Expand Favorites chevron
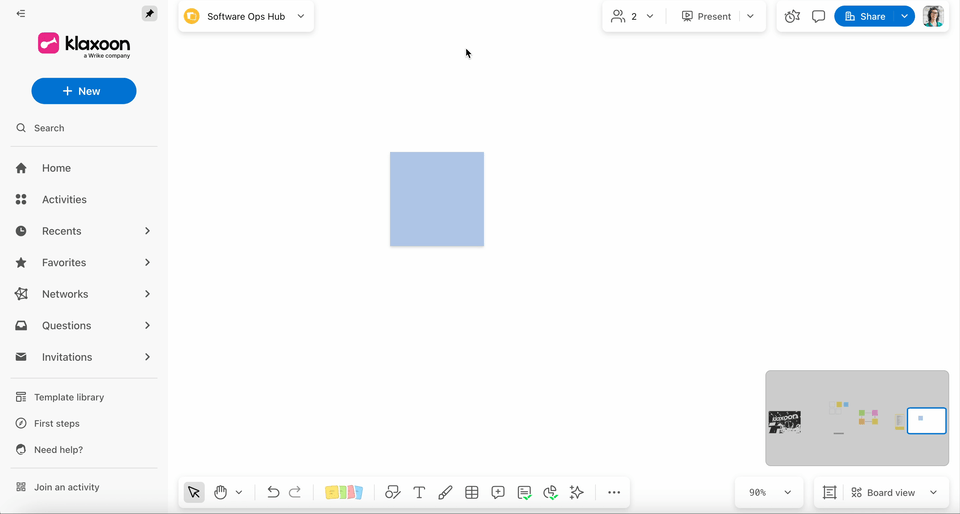960x514 pixels. coord(148,263)
